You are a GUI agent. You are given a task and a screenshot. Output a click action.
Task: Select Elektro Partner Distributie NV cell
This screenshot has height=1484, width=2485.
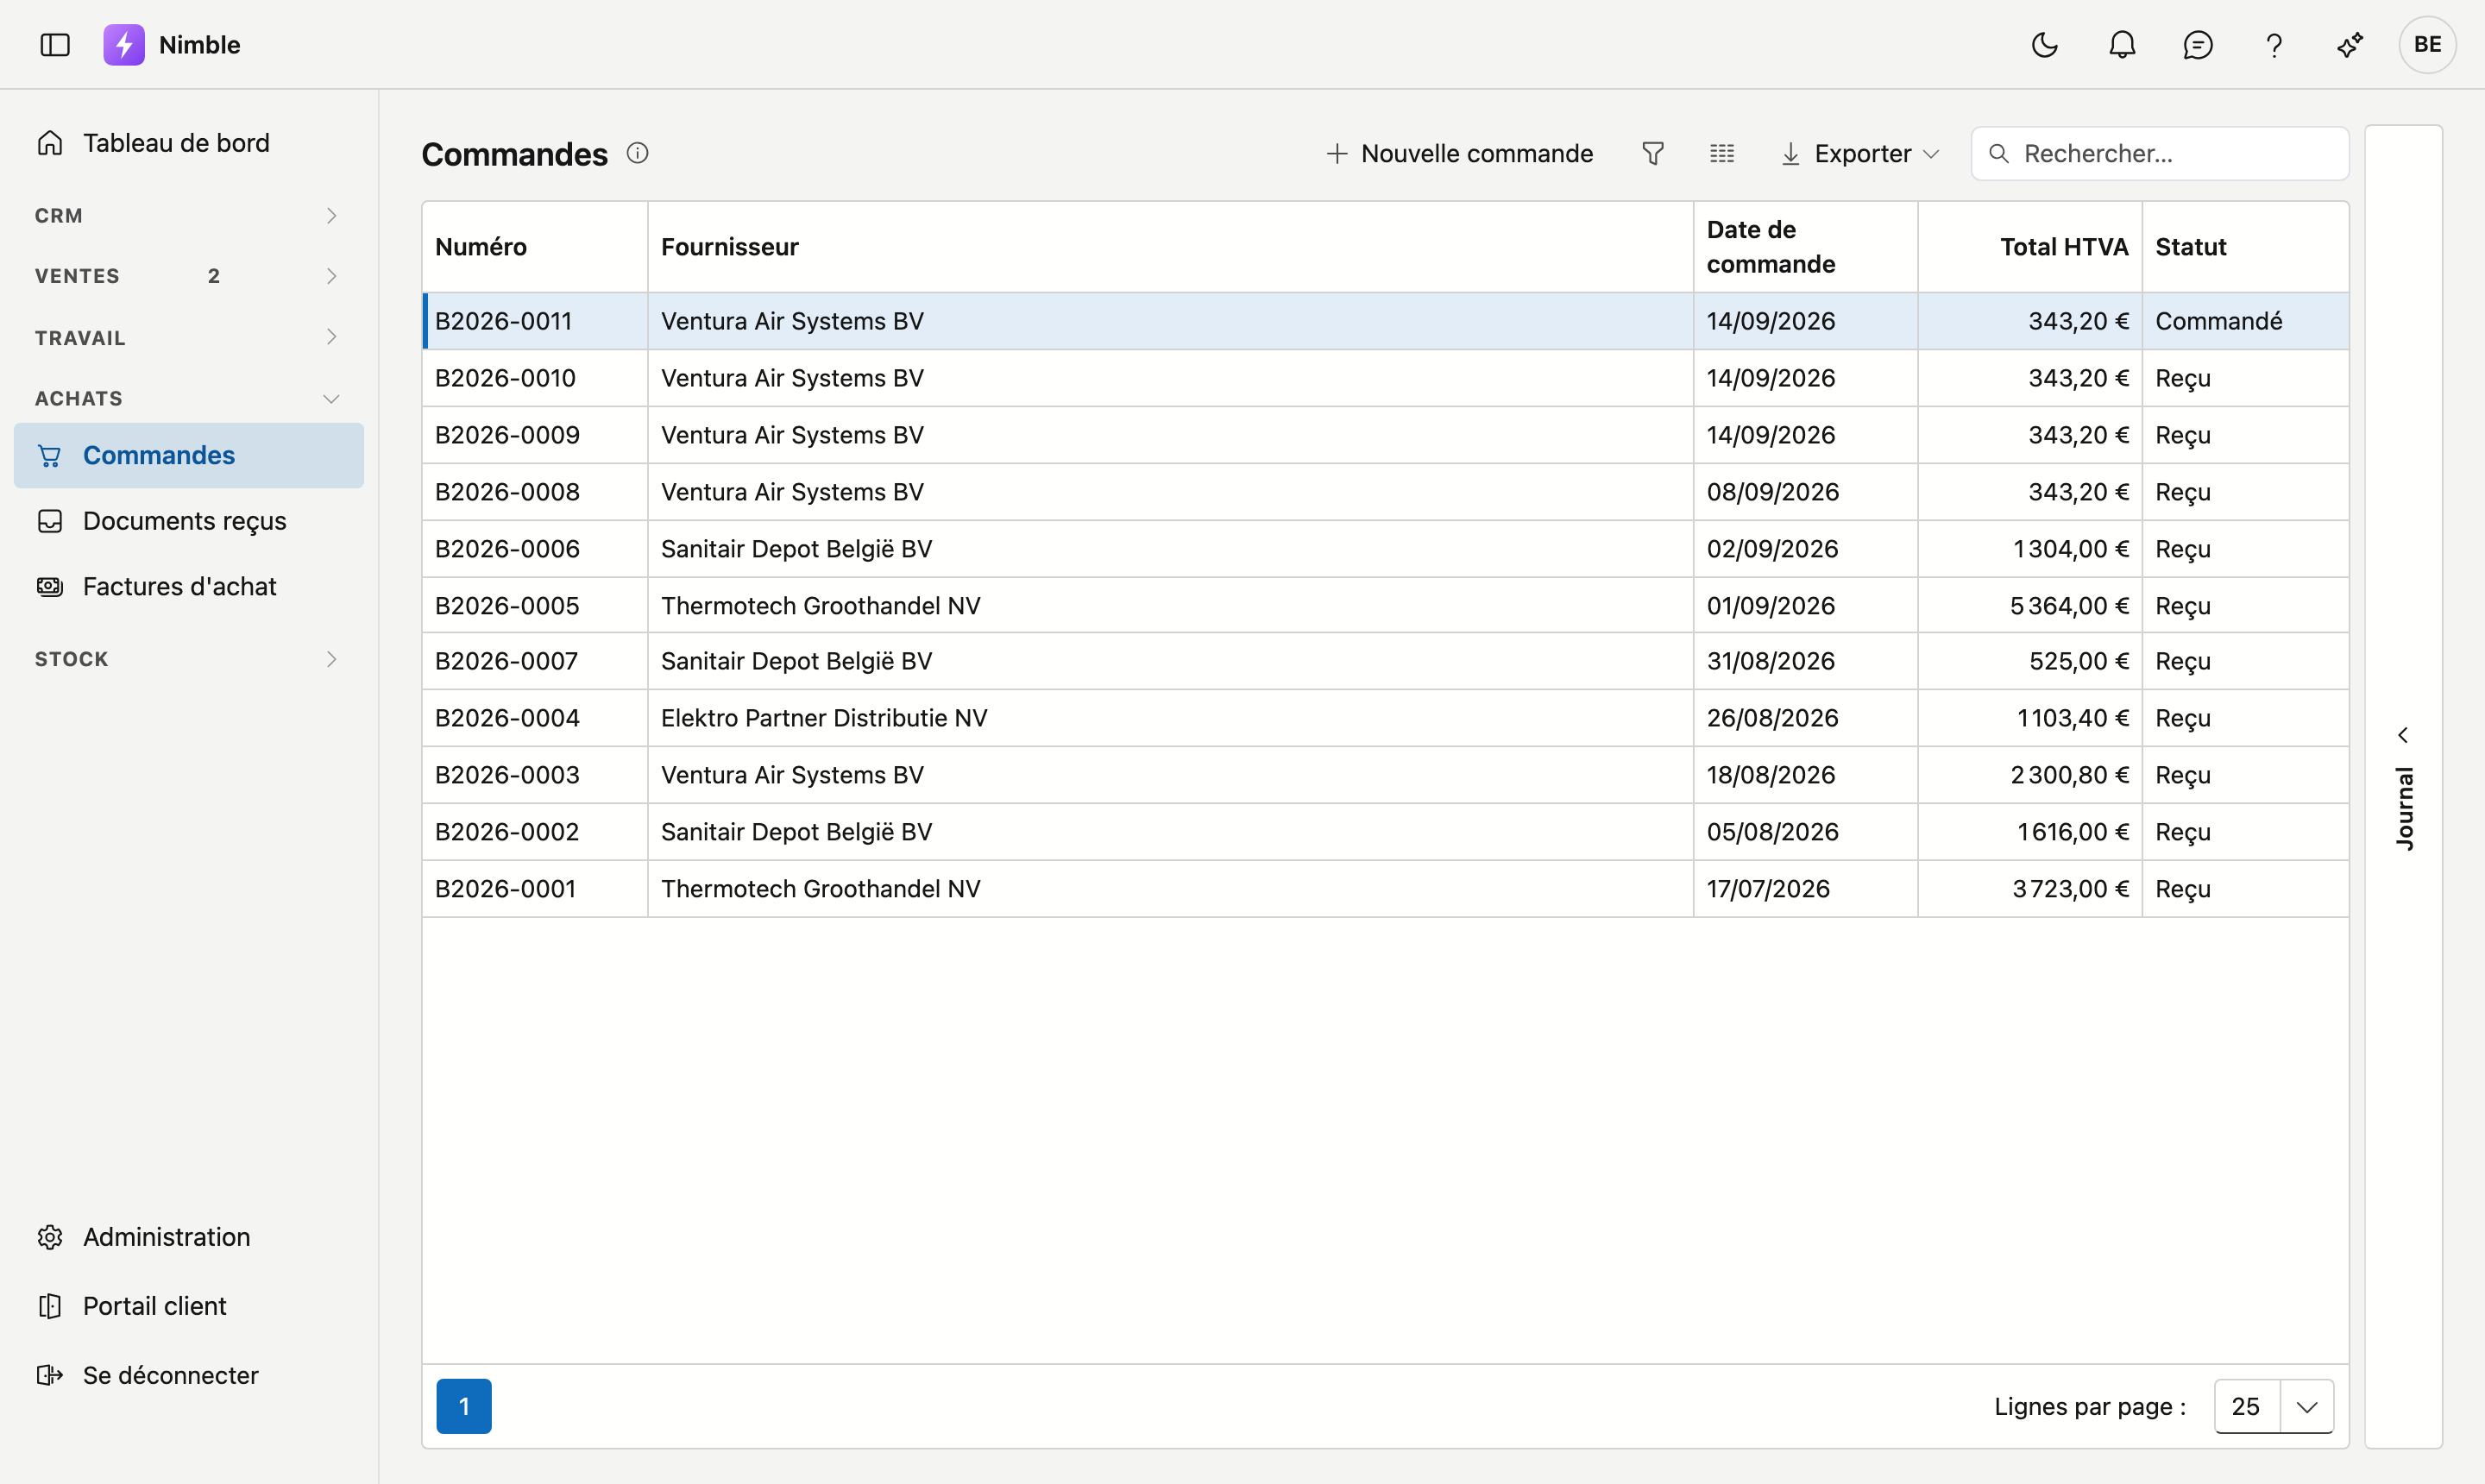pos(1170,718)
